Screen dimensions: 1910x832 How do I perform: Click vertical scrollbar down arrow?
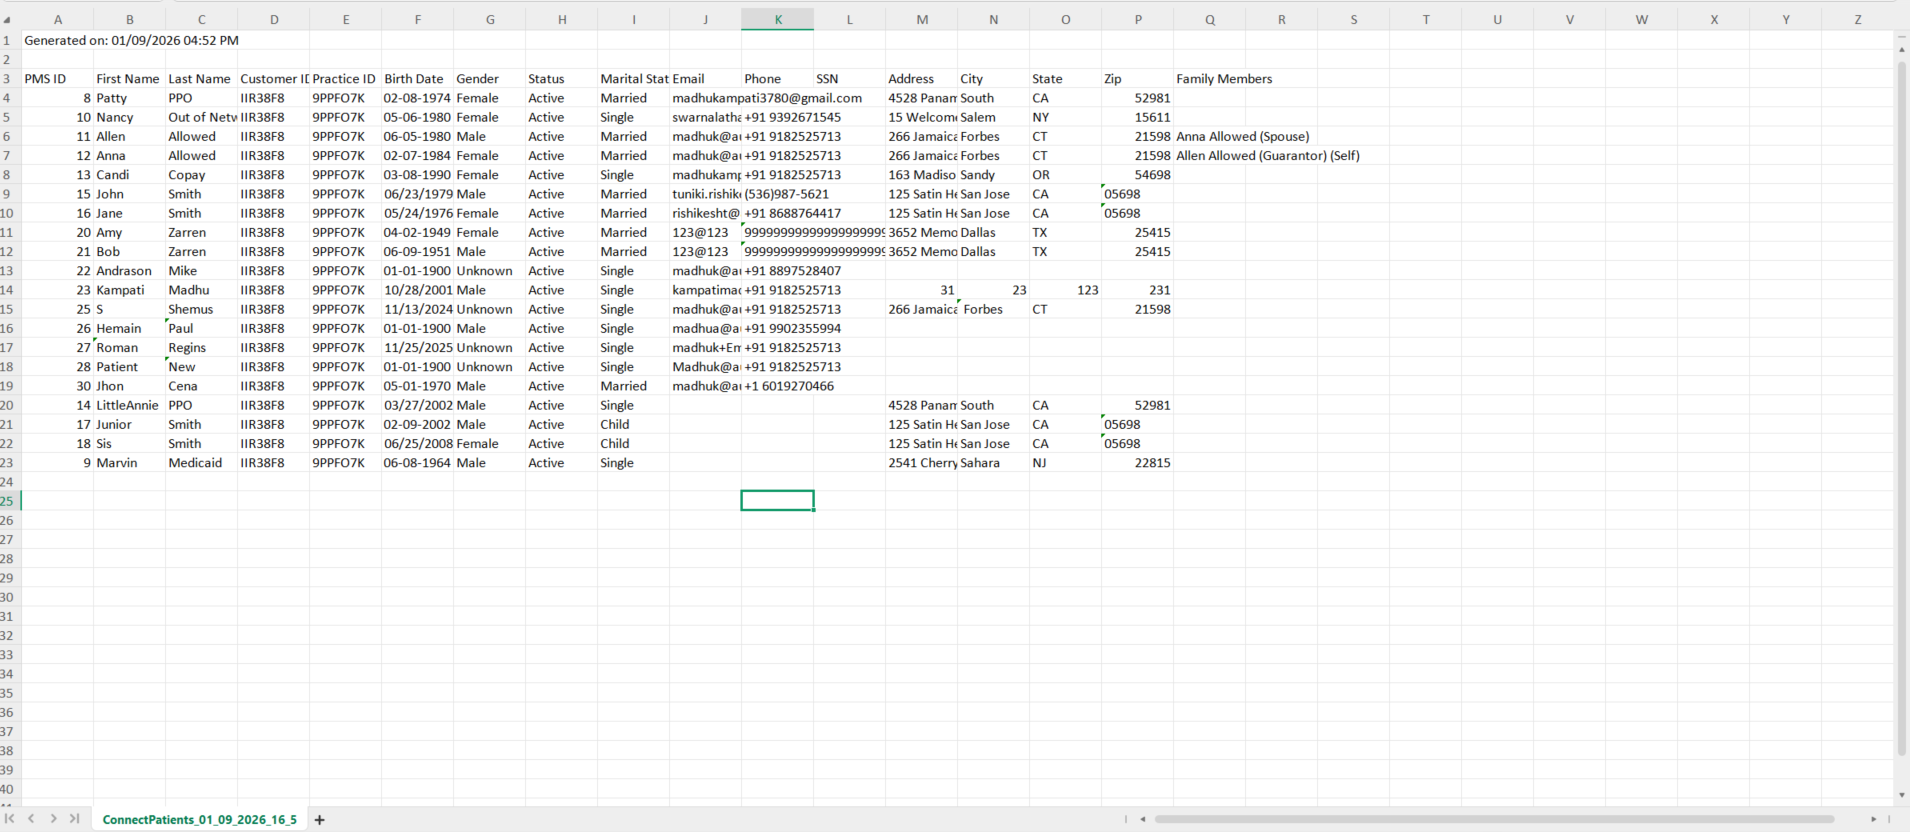pos(1901,795)
